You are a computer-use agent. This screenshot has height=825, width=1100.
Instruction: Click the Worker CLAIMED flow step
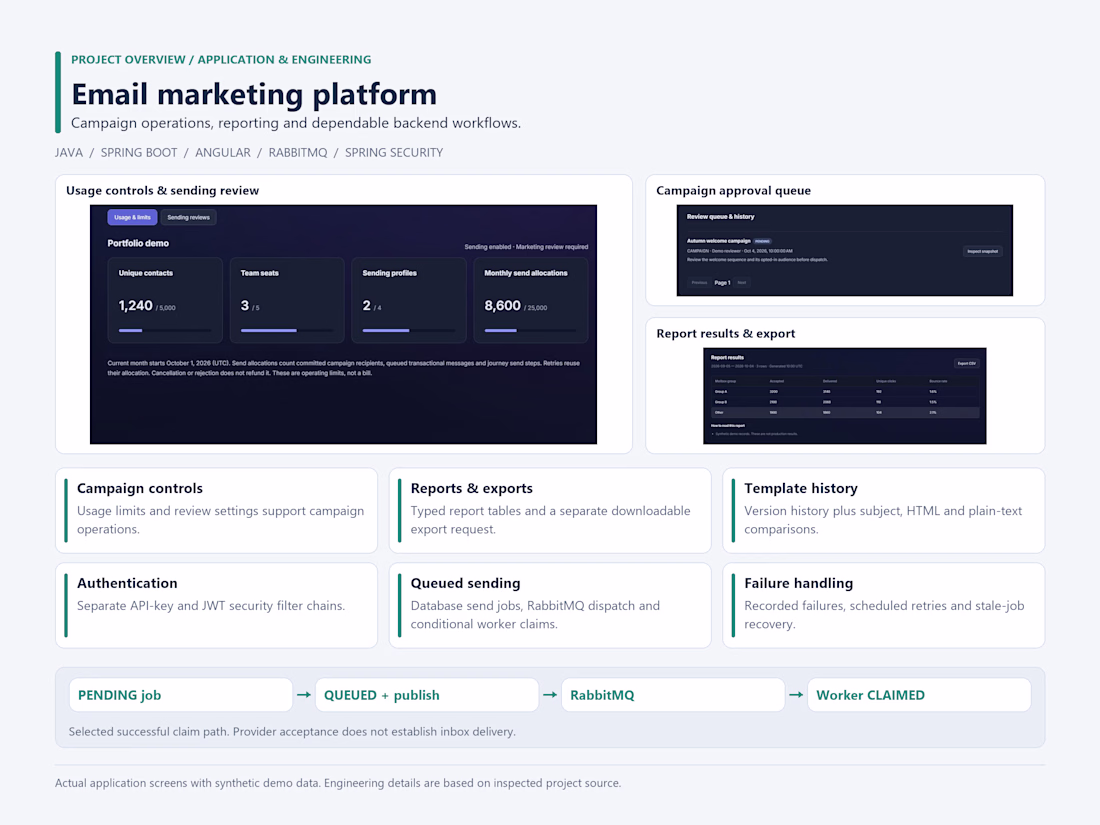(x=919, y=695)
